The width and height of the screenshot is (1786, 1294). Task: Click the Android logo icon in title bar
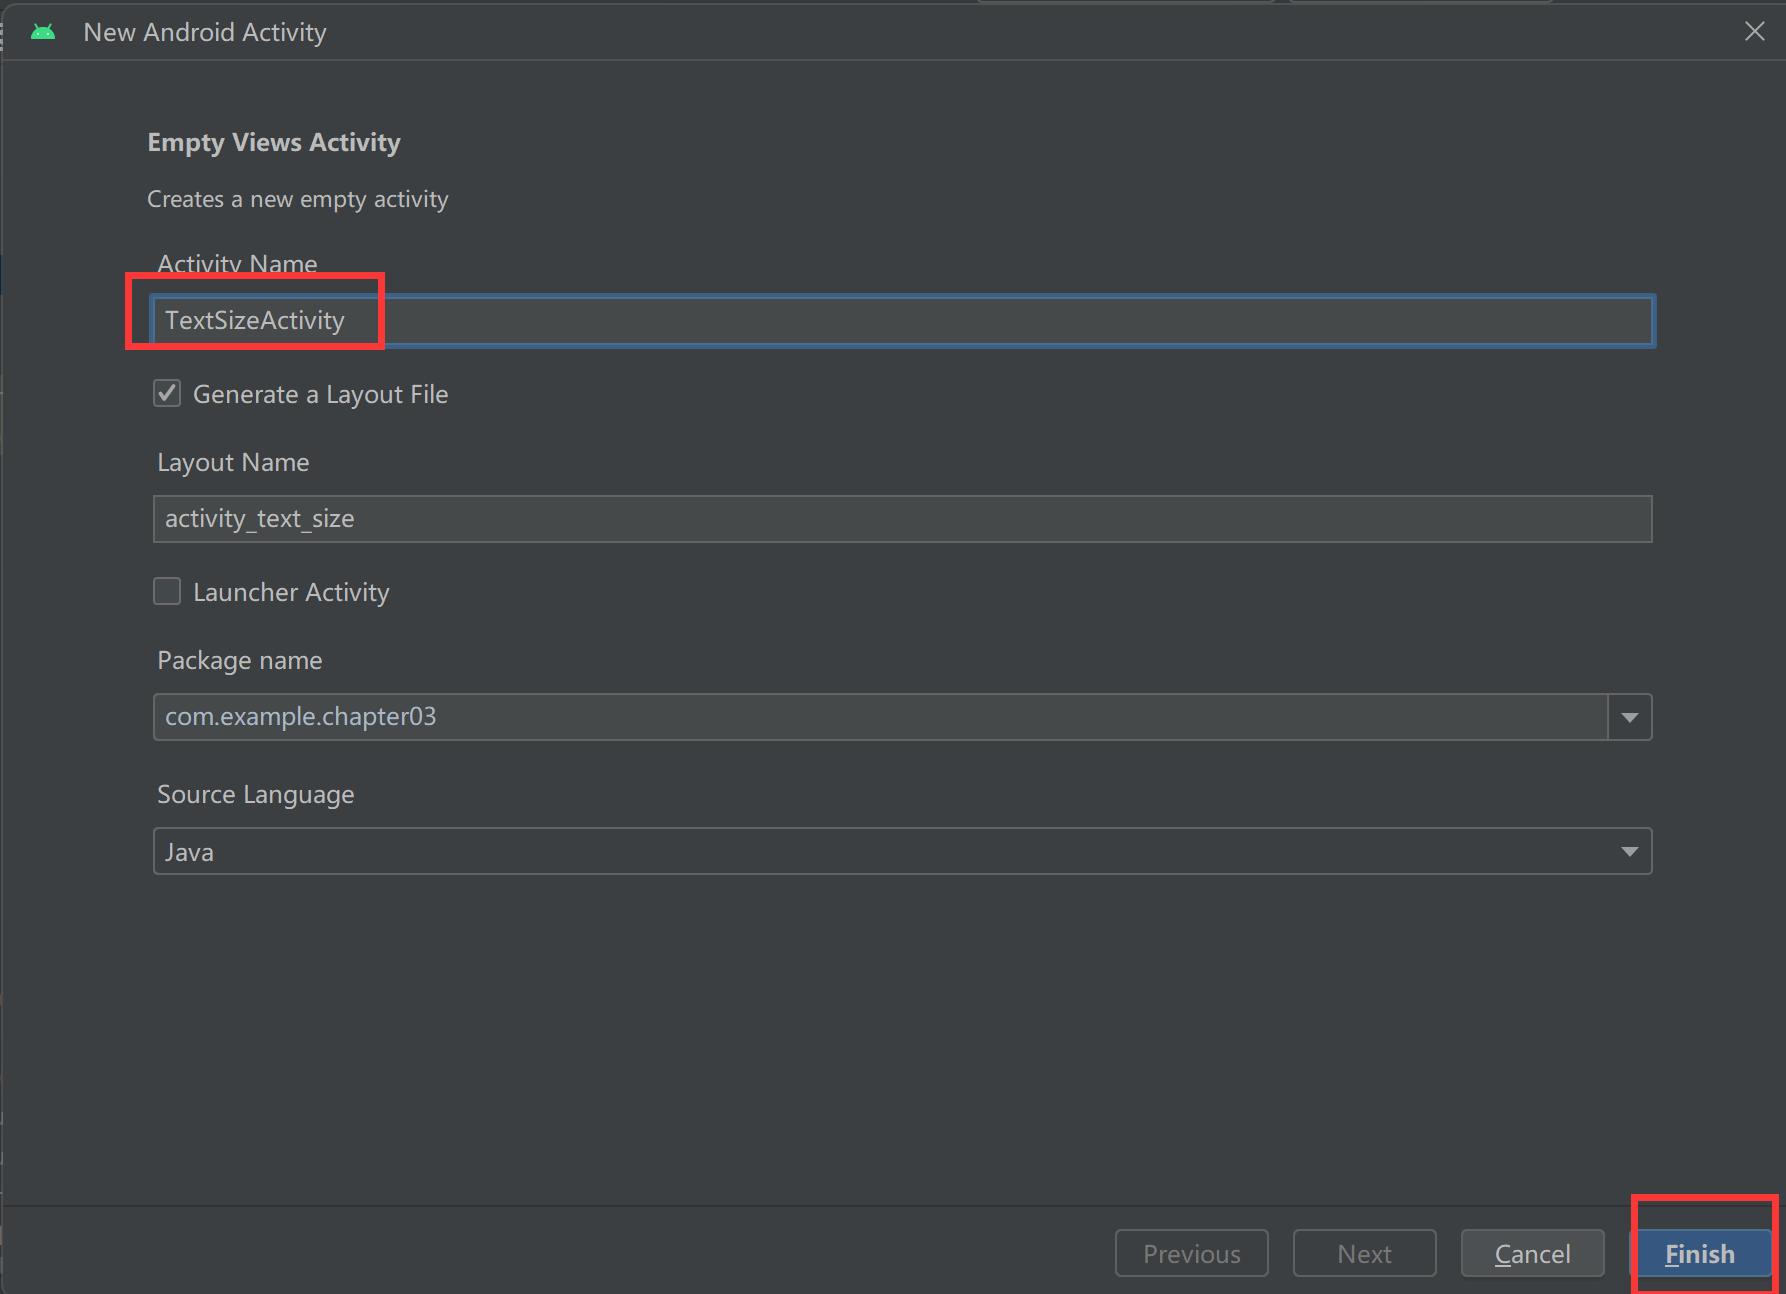click(43, 32)
